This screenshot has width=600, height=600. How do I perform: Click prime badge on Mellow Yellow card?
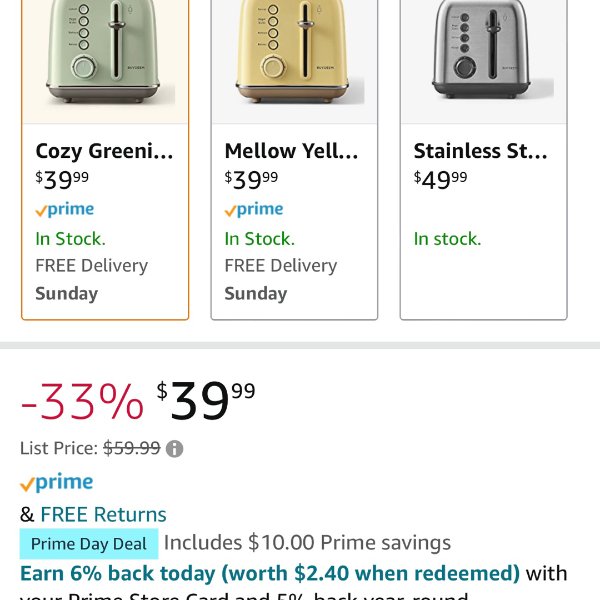point(254,210)
